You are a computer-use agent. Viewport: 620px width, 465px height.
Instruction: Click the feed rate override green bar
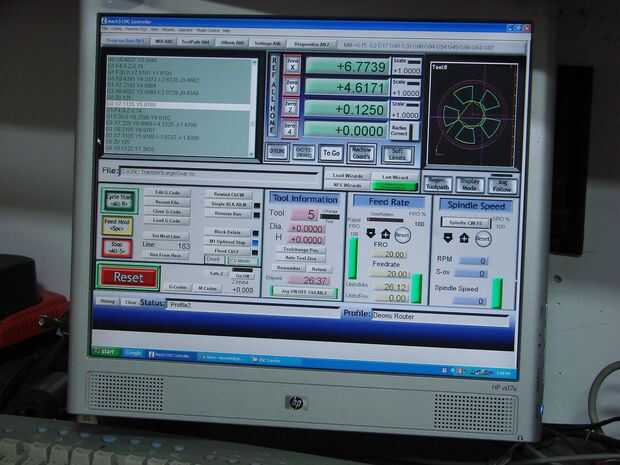point(352,257)
